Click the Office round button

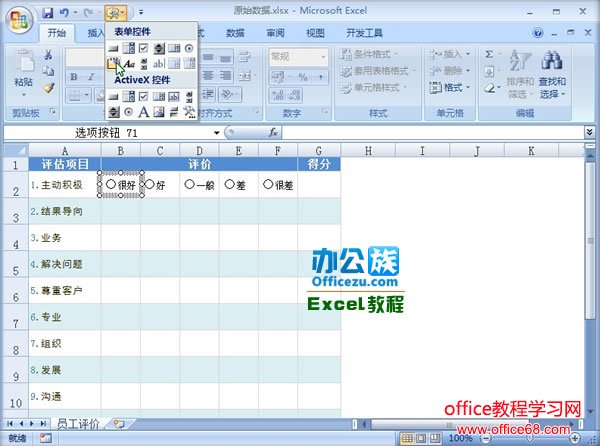pyautogui.click(x=19, y=20)
